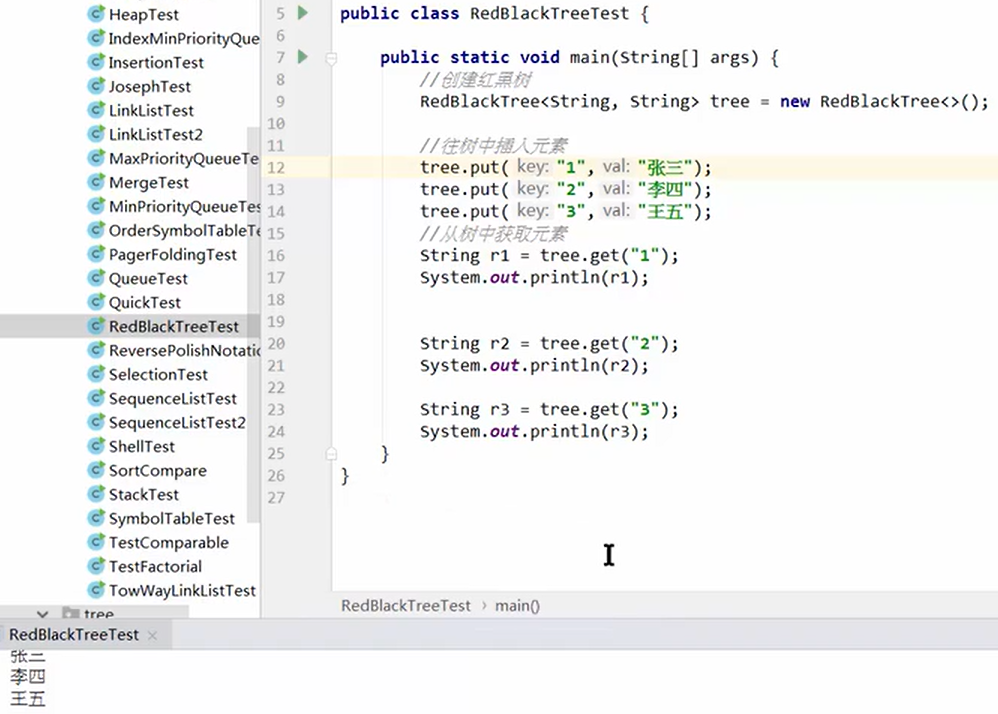The height and width of the screenshot is (714, 998).
Task: Select IndexMinPriorityQueue class file
Action: pos(184,38)
